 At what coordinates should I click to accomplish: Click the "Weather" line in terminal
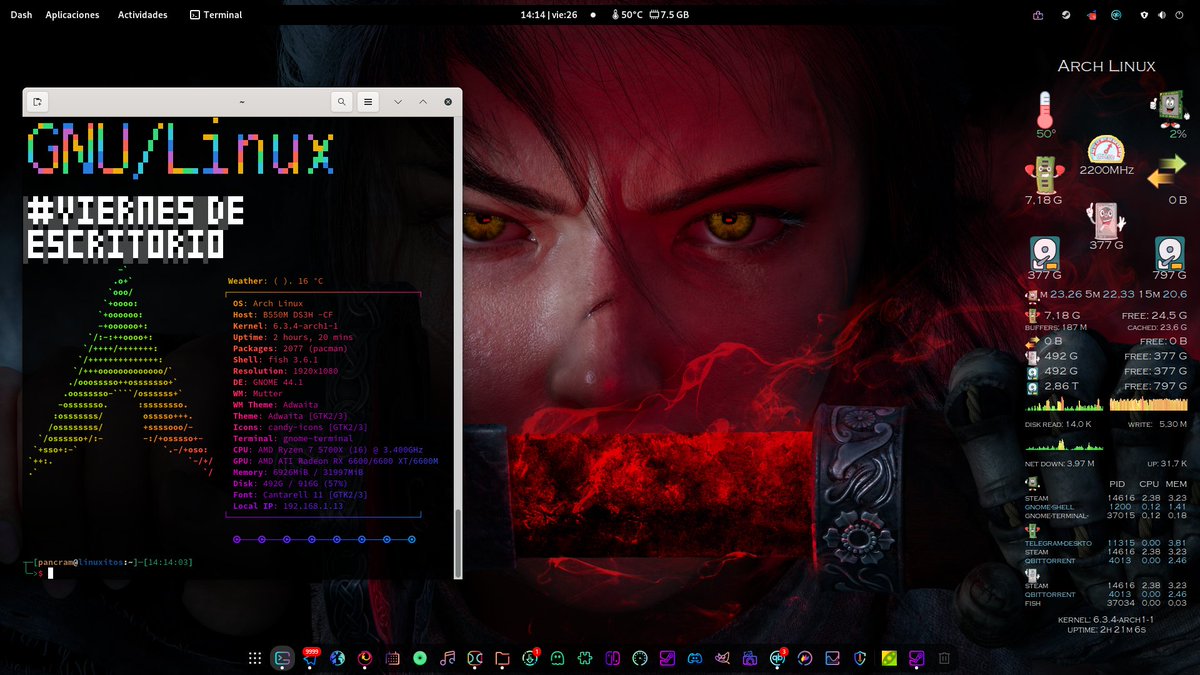tap(275, 281)
